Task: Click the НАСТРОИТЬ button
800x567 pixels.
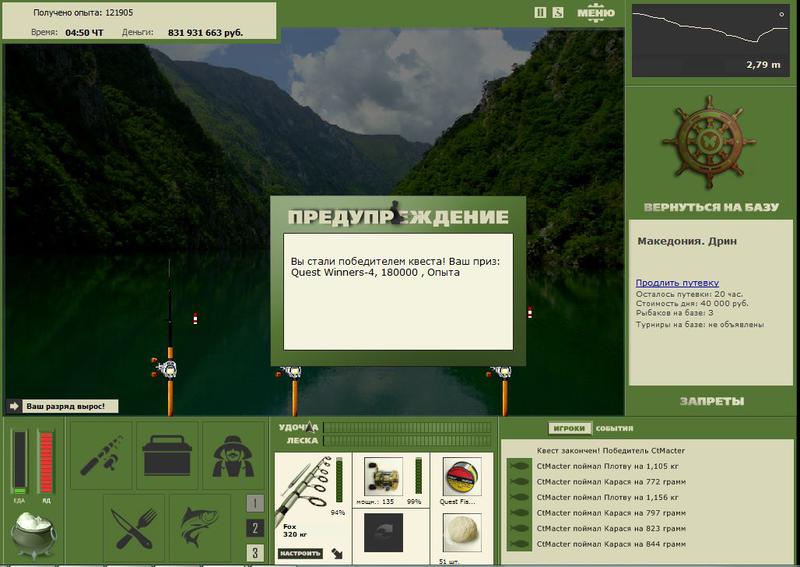Action: coord(300,553)
